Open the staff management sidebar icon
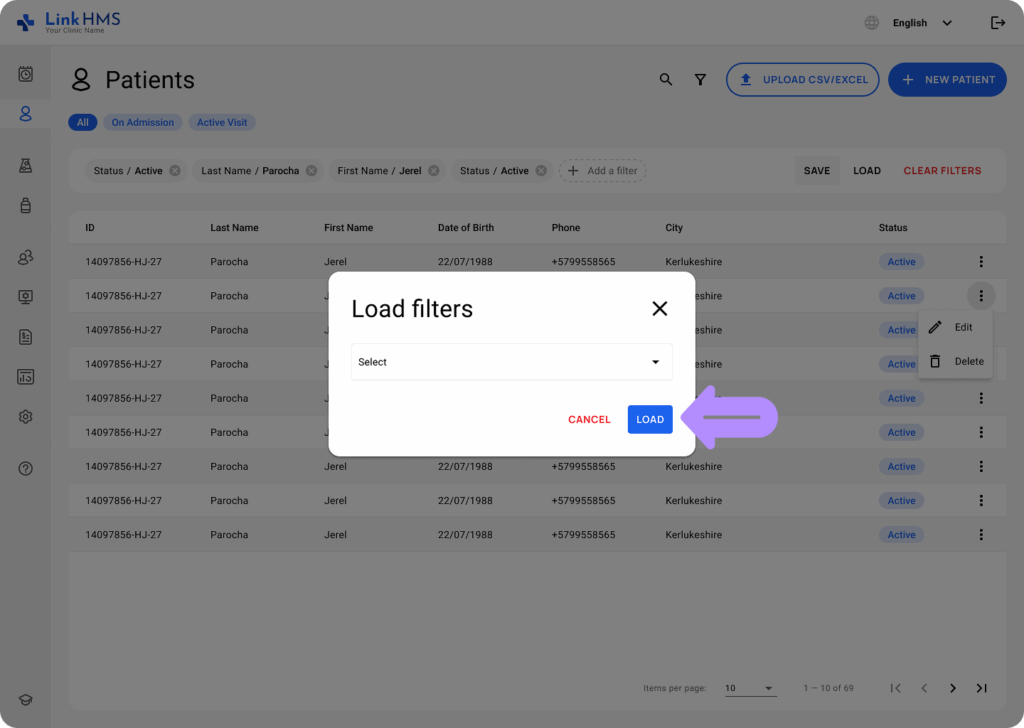Viewport: 1024px width, 728px height. (25, 257)
